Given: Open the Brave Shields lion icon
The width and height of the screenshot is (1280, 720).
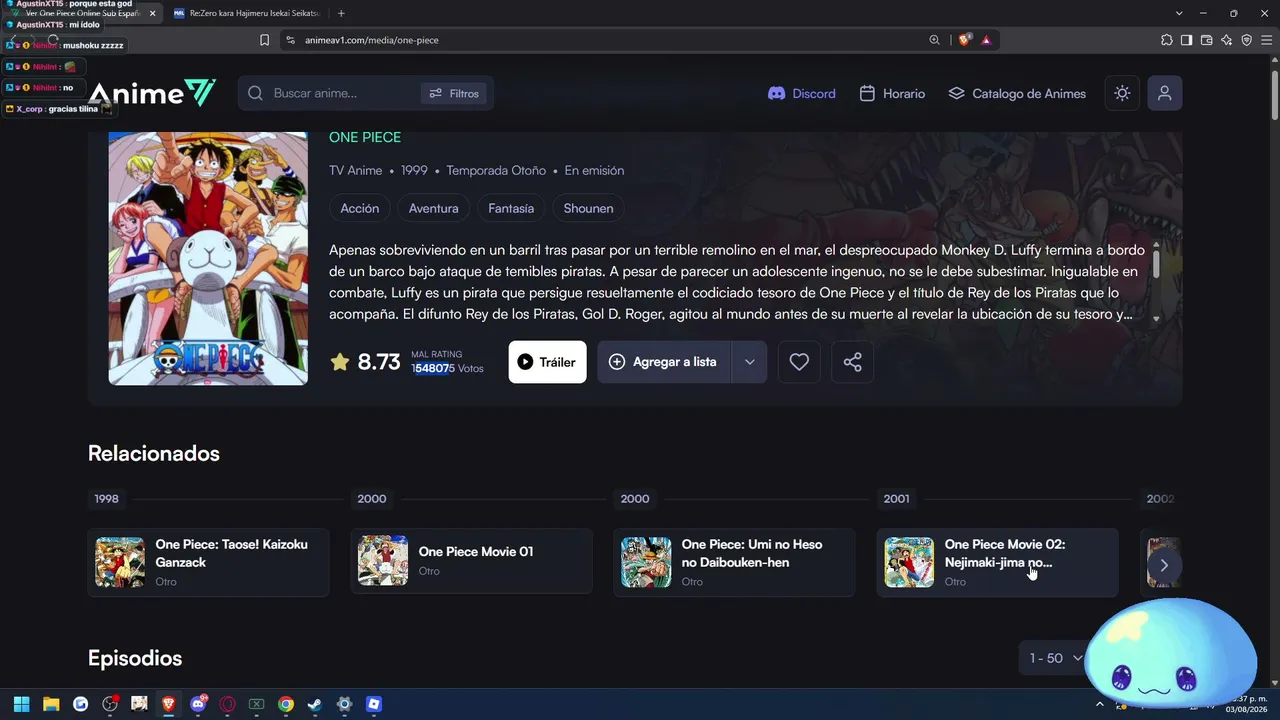Looking at the screenshot, I should (x=964, y=40).
